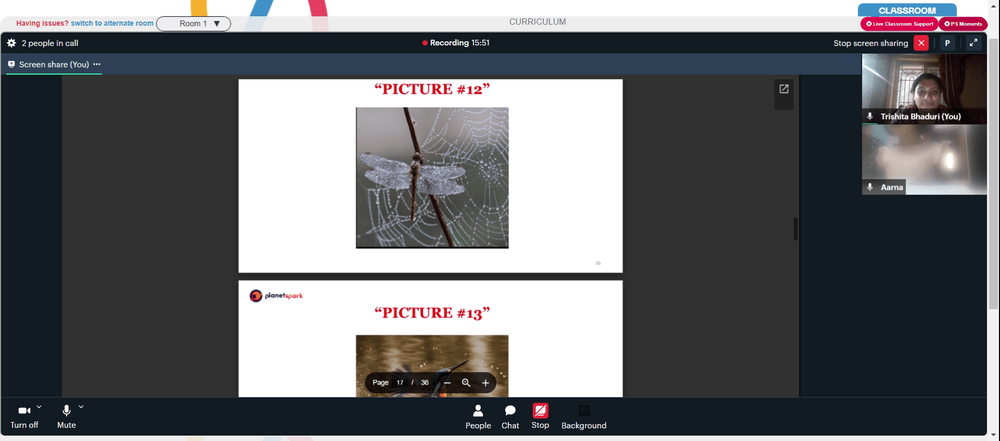1000x441 pixels.
Task: Click the Stop screen sharing label
Action: pos(871,43)
